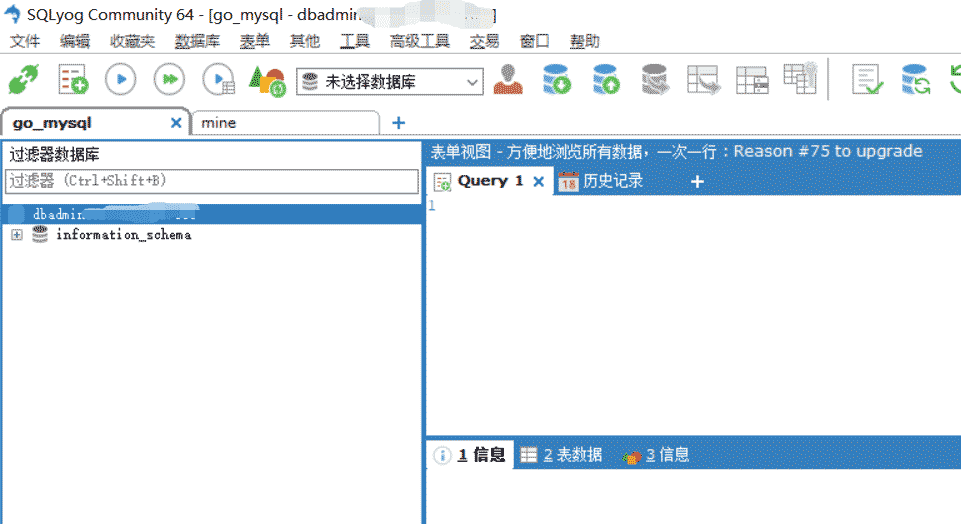Viewport: 961px width, 524px height.
Task: Open the 数据库 menu
Action: click(197, 41)
